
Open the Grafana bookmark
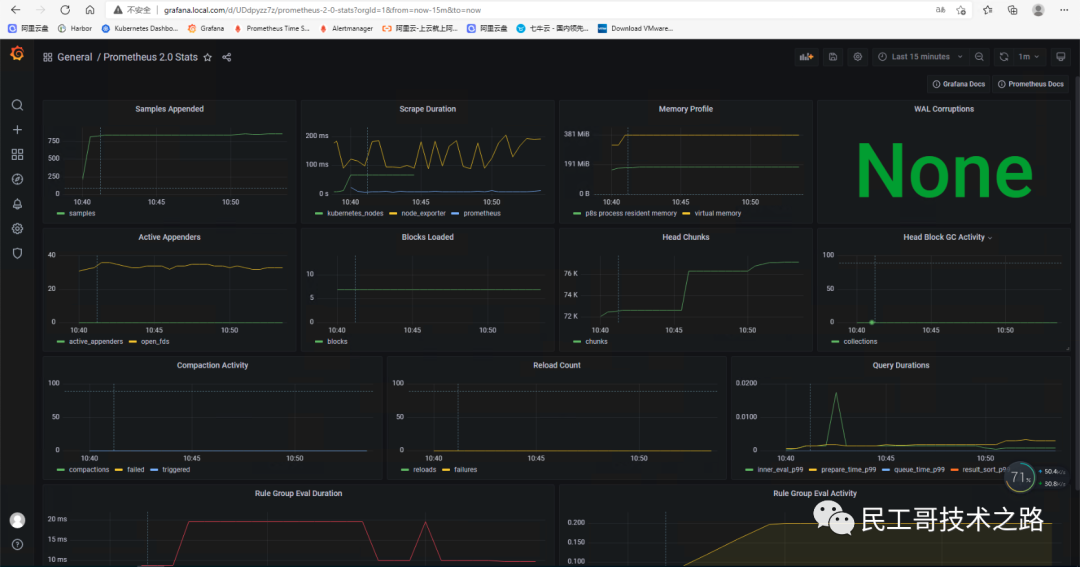pyautogui.click(x=206, y=28)
